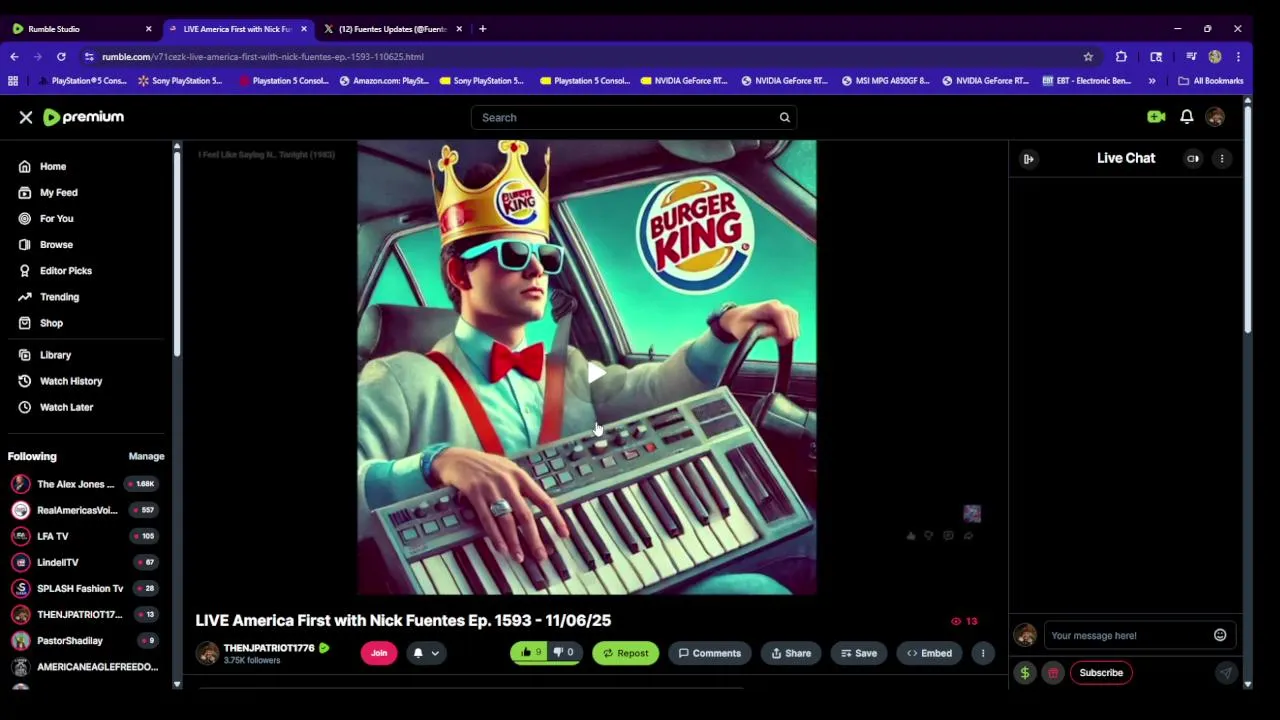
Task: Share the video
Action: pos(791,653)
